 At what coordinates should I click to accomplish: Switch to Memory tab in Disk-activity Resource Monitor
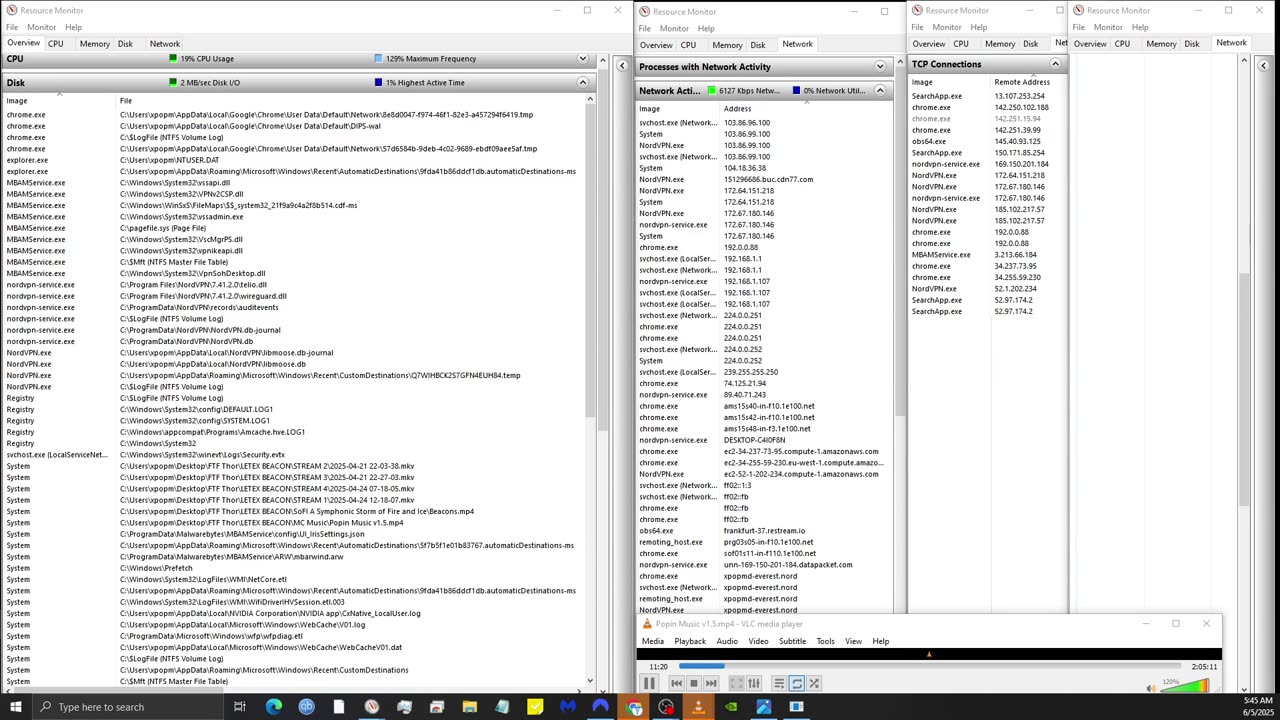coord(94,44)
